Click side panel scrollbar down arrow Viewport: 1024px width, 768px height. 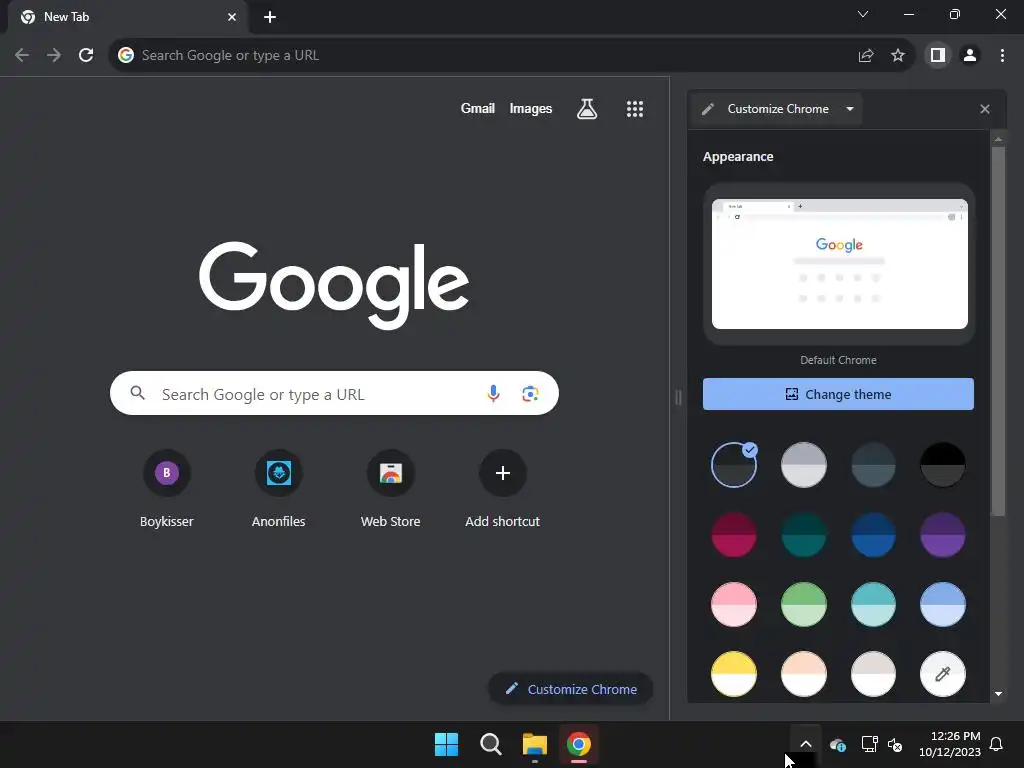(x=998, y=694)
